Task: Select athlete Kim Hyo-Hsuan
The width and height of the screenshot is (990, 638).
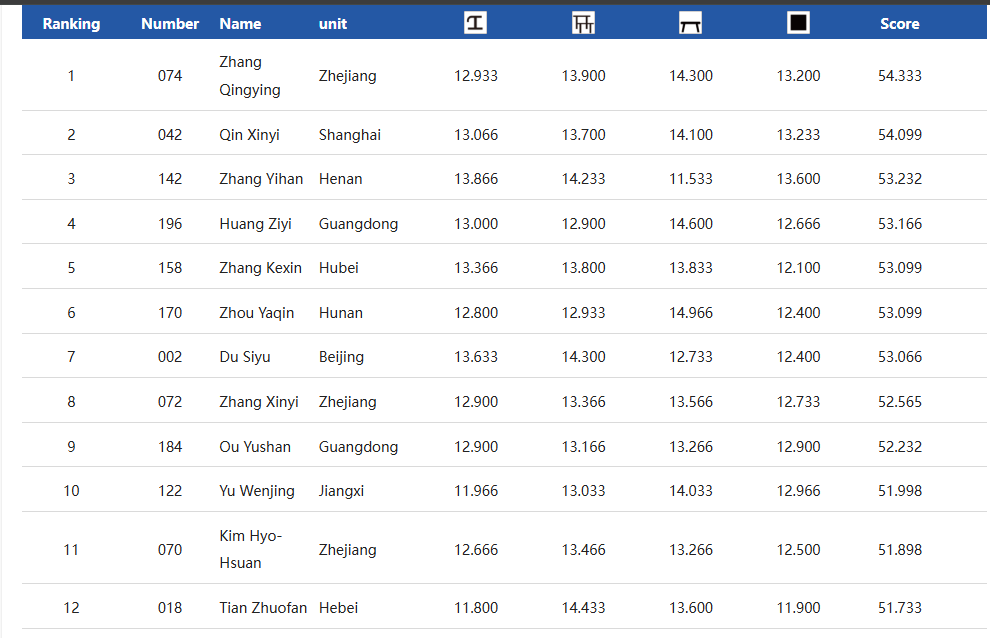Action: (250, 549)
